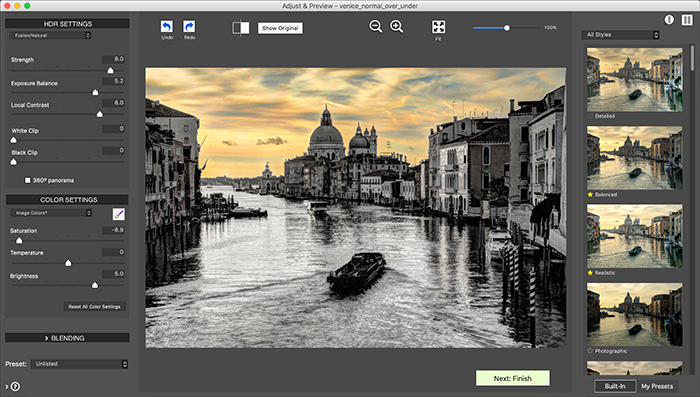700x397 pixels.
Task: Switch to the My Presets tab
Action: click(657, 386)
